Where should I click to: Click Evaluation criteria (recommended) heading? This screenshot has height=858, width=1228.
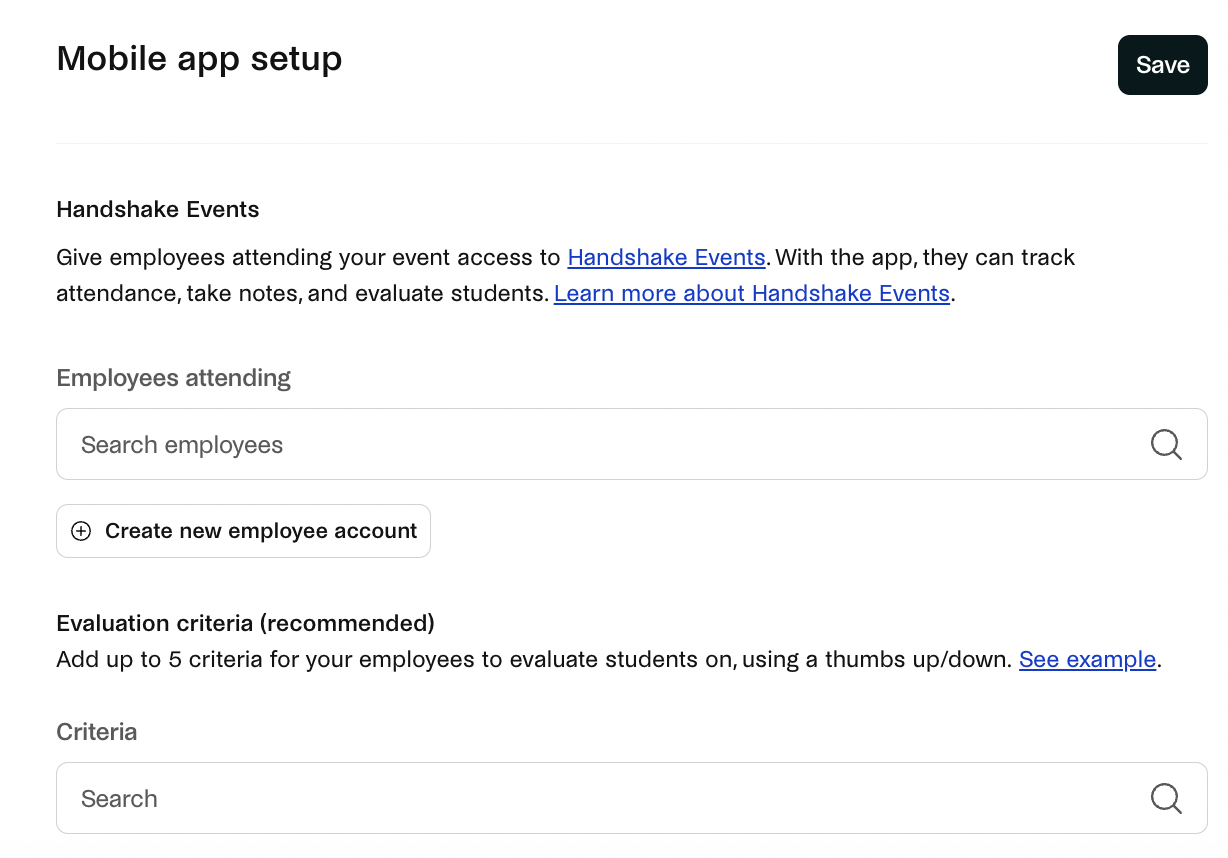pyautogui.click(x=246, y=624)
